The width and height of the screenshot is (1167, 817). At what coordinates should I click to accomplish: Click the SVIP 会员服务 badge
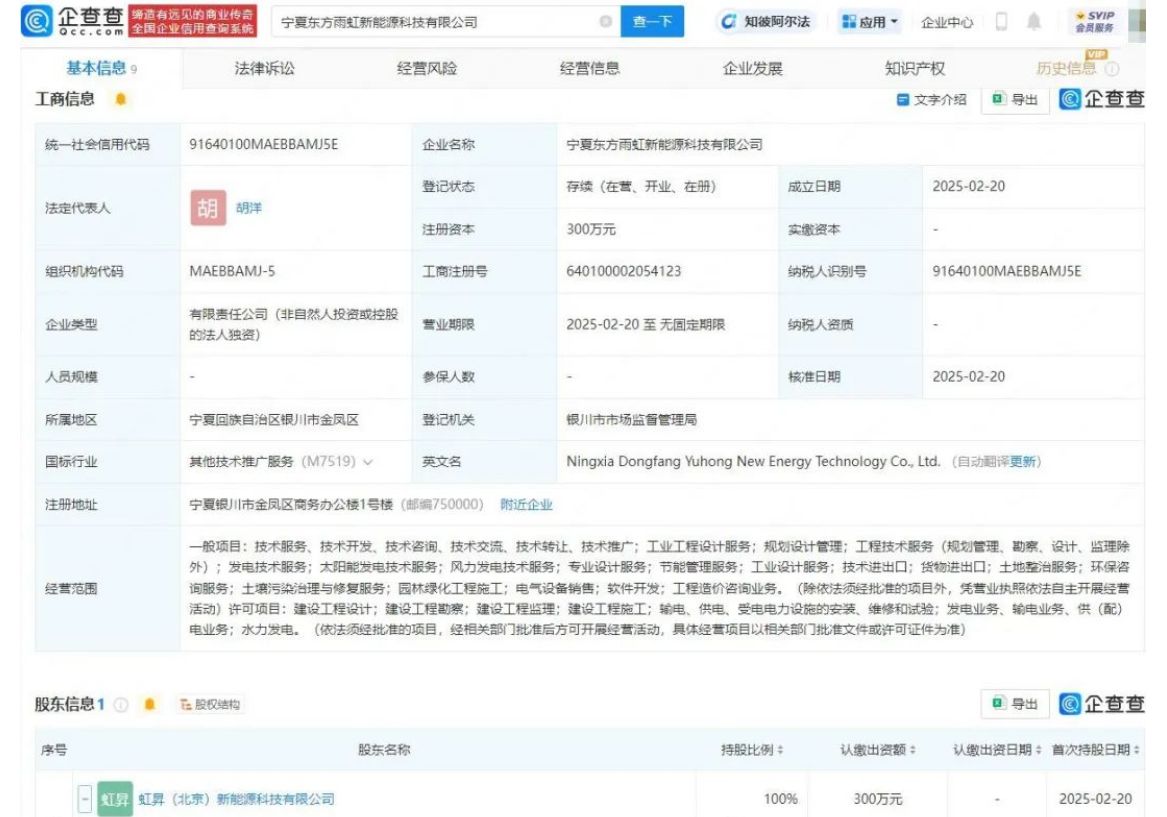1095,22
